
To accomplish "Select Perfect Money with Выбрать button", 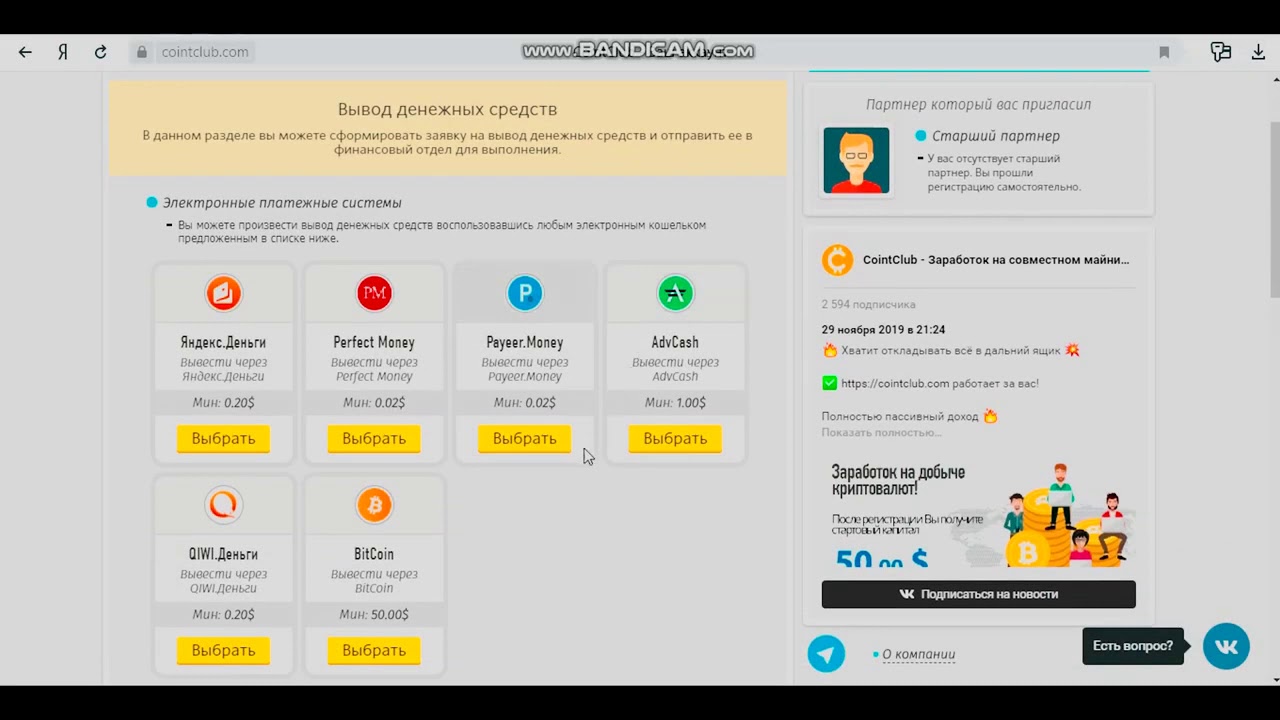I will click(x=374, y=439).
